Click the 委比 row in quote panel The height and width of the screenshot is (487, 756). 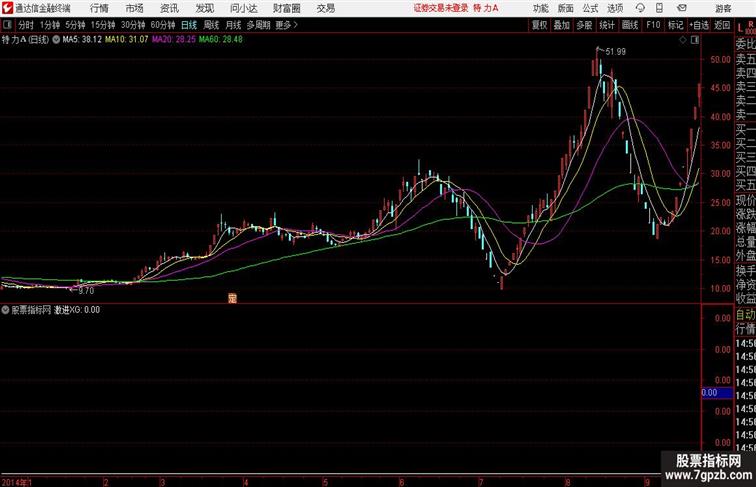(x=745, y=44)
